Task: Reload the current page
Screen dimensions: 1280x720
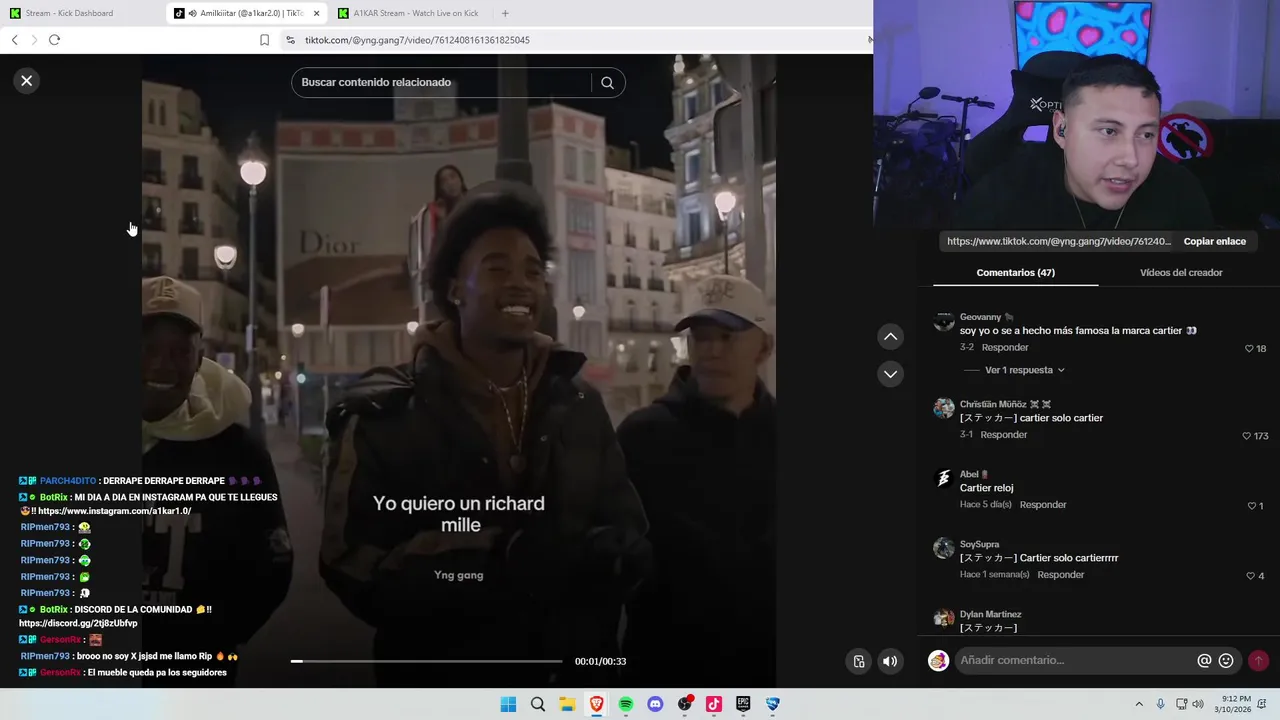Action: [54, 40]
